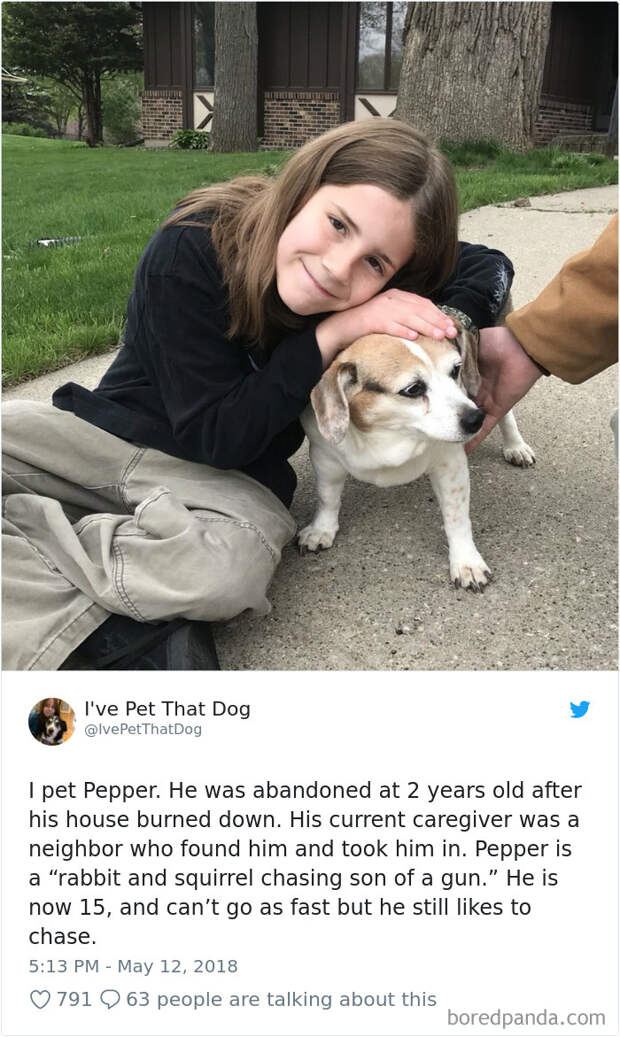Click the reply speech bubble icon
The height and width of the screenshot is (1037, 620).
pyautogui.click(x=109, y=999)
